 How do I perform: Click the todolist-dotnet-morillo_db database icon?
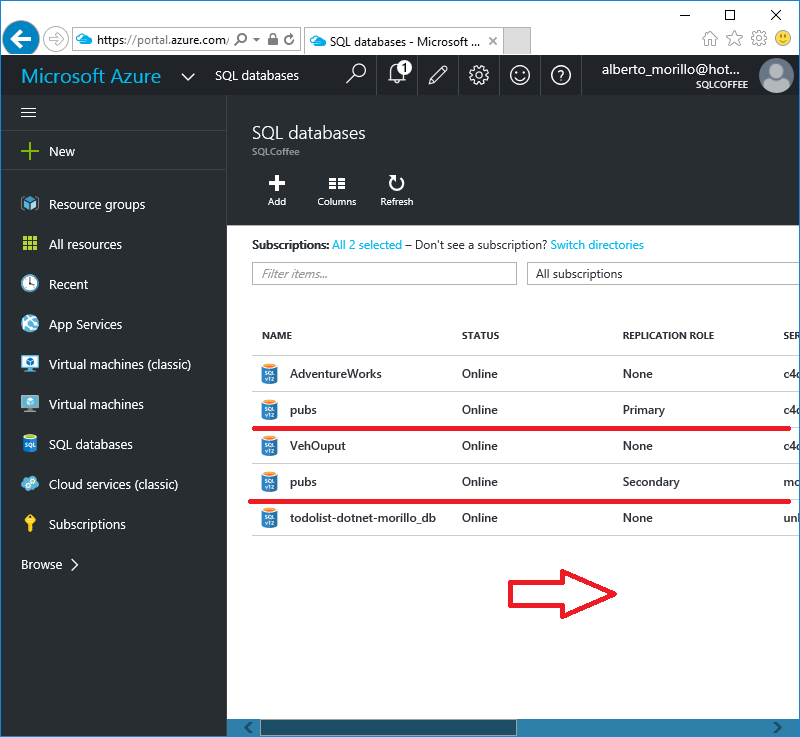point(269,518)
